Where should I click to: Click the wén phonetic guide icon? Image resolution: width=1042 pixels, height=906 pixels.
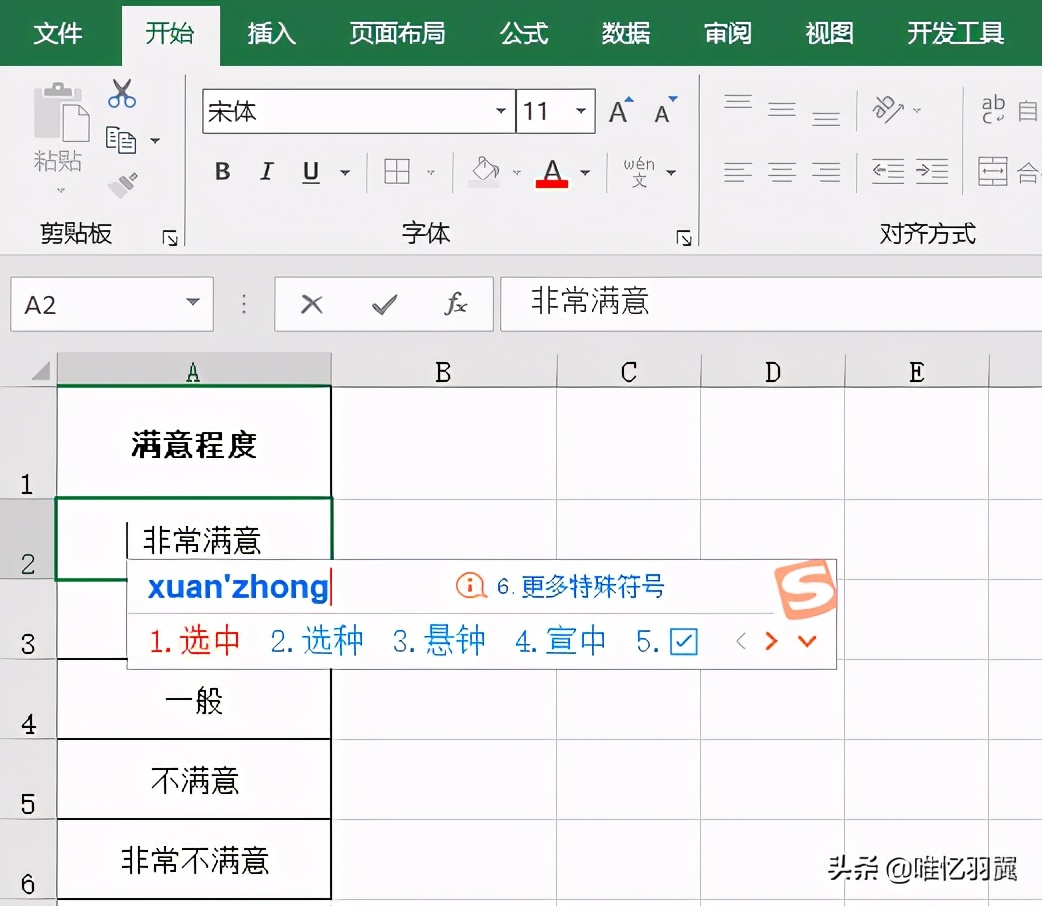pyautogui.click(x=639, y=171)
